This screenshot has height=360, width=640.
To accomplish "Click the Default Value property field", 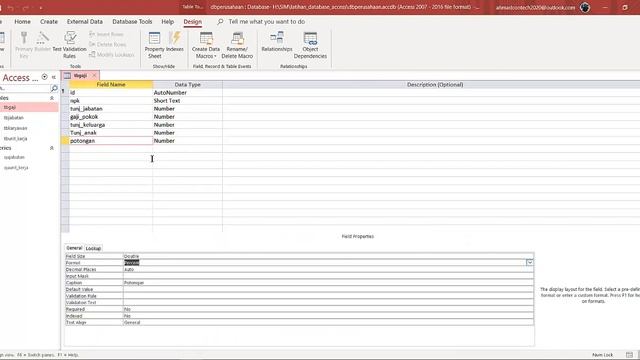I will (328, 289).
